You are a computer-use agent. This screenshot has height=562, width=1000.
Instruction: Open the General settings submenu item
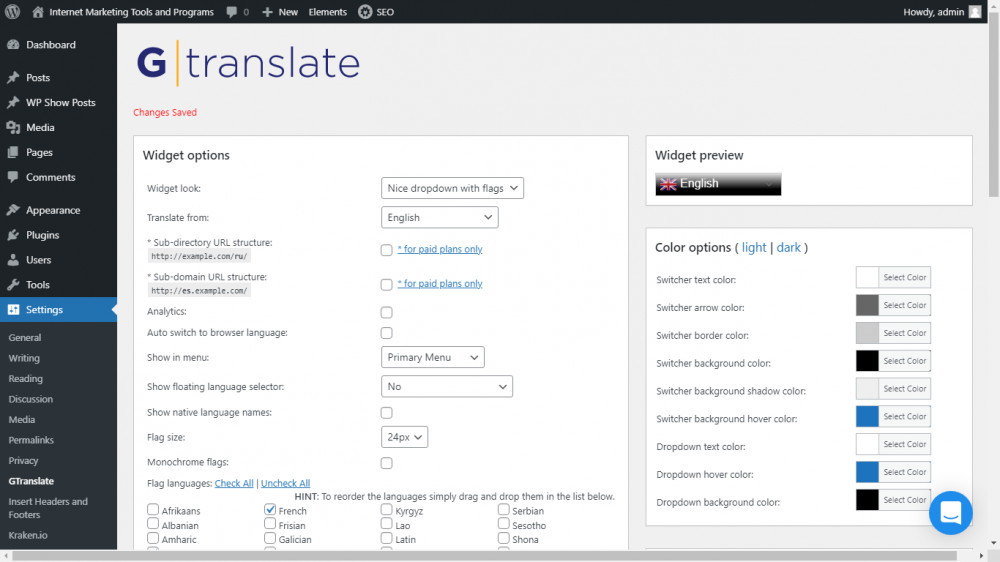25,337
